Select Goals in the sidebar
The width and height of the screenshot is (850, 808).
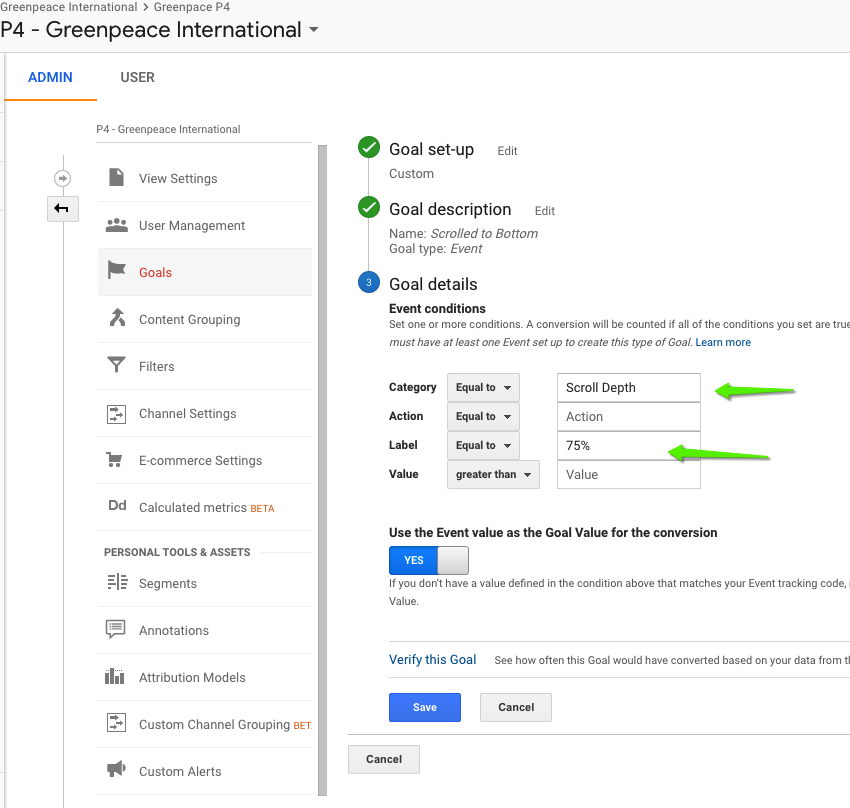point(205,272)
